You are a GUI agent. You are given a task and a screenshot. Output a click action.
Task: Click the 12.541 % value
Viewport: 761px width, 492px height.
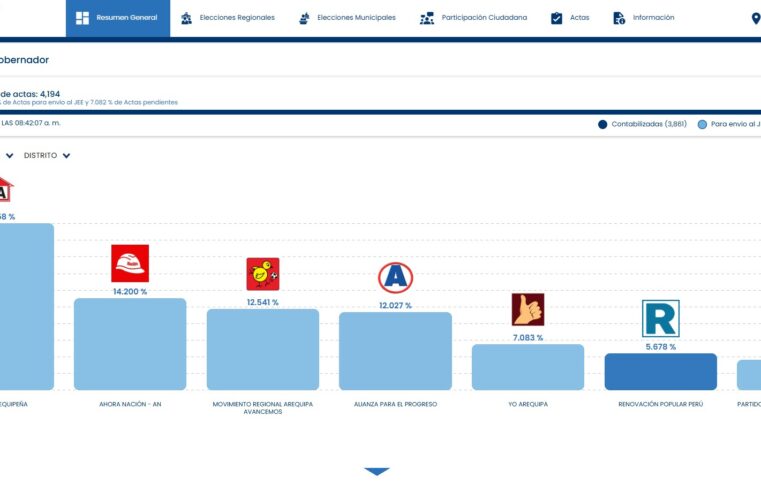coord(263,302)
